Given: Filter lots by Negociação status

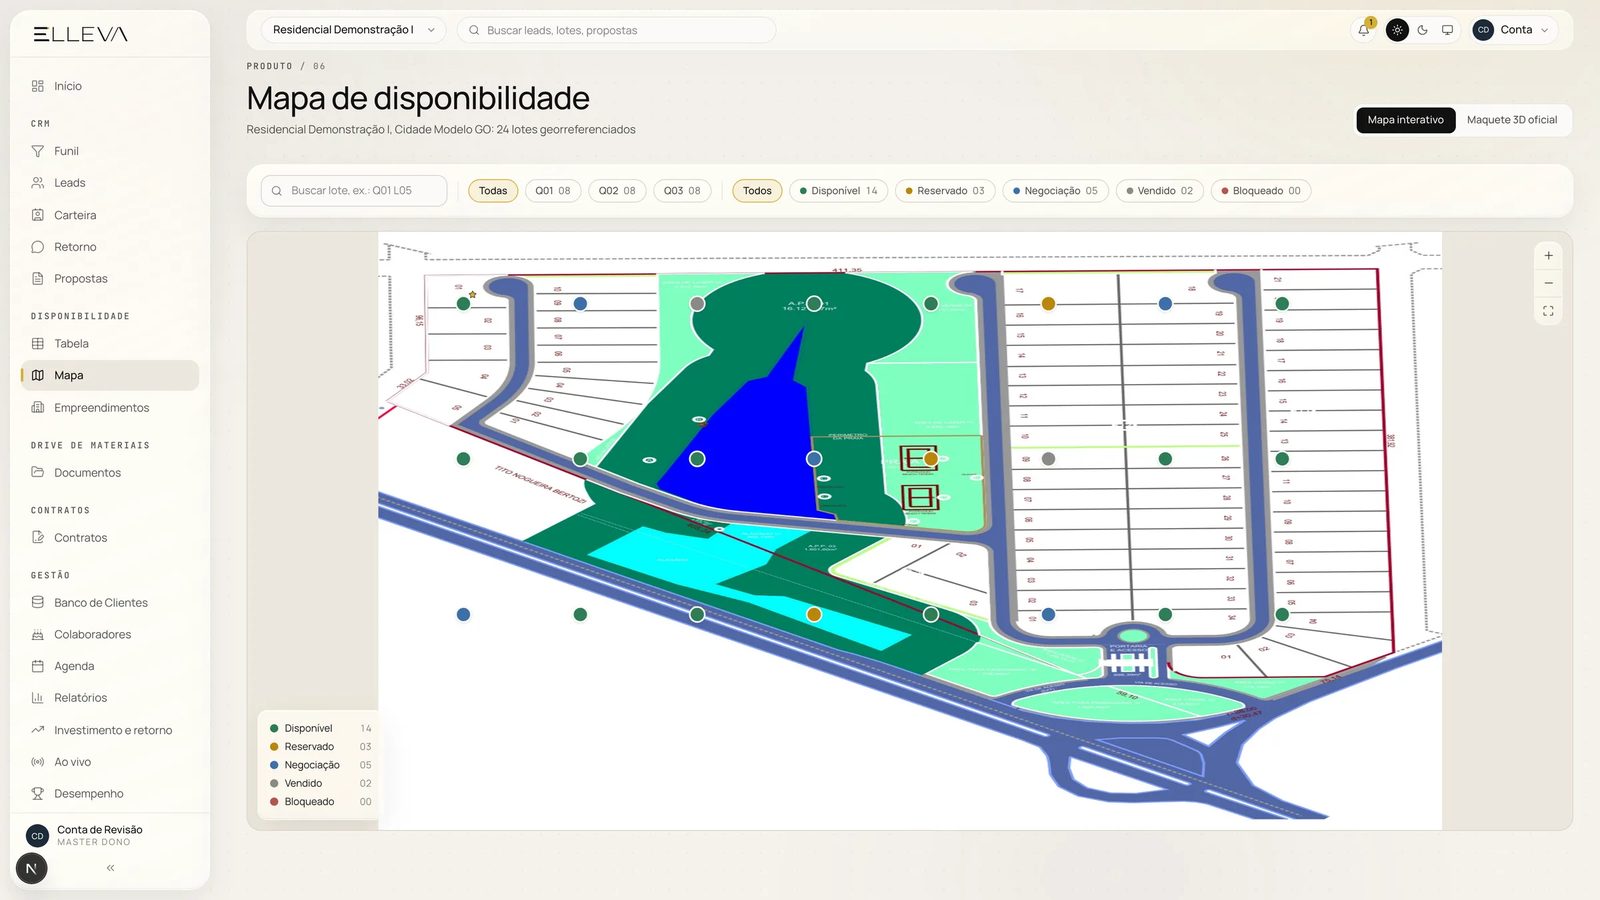Looking at the screenshot, I should click(x=1055, y=191).
